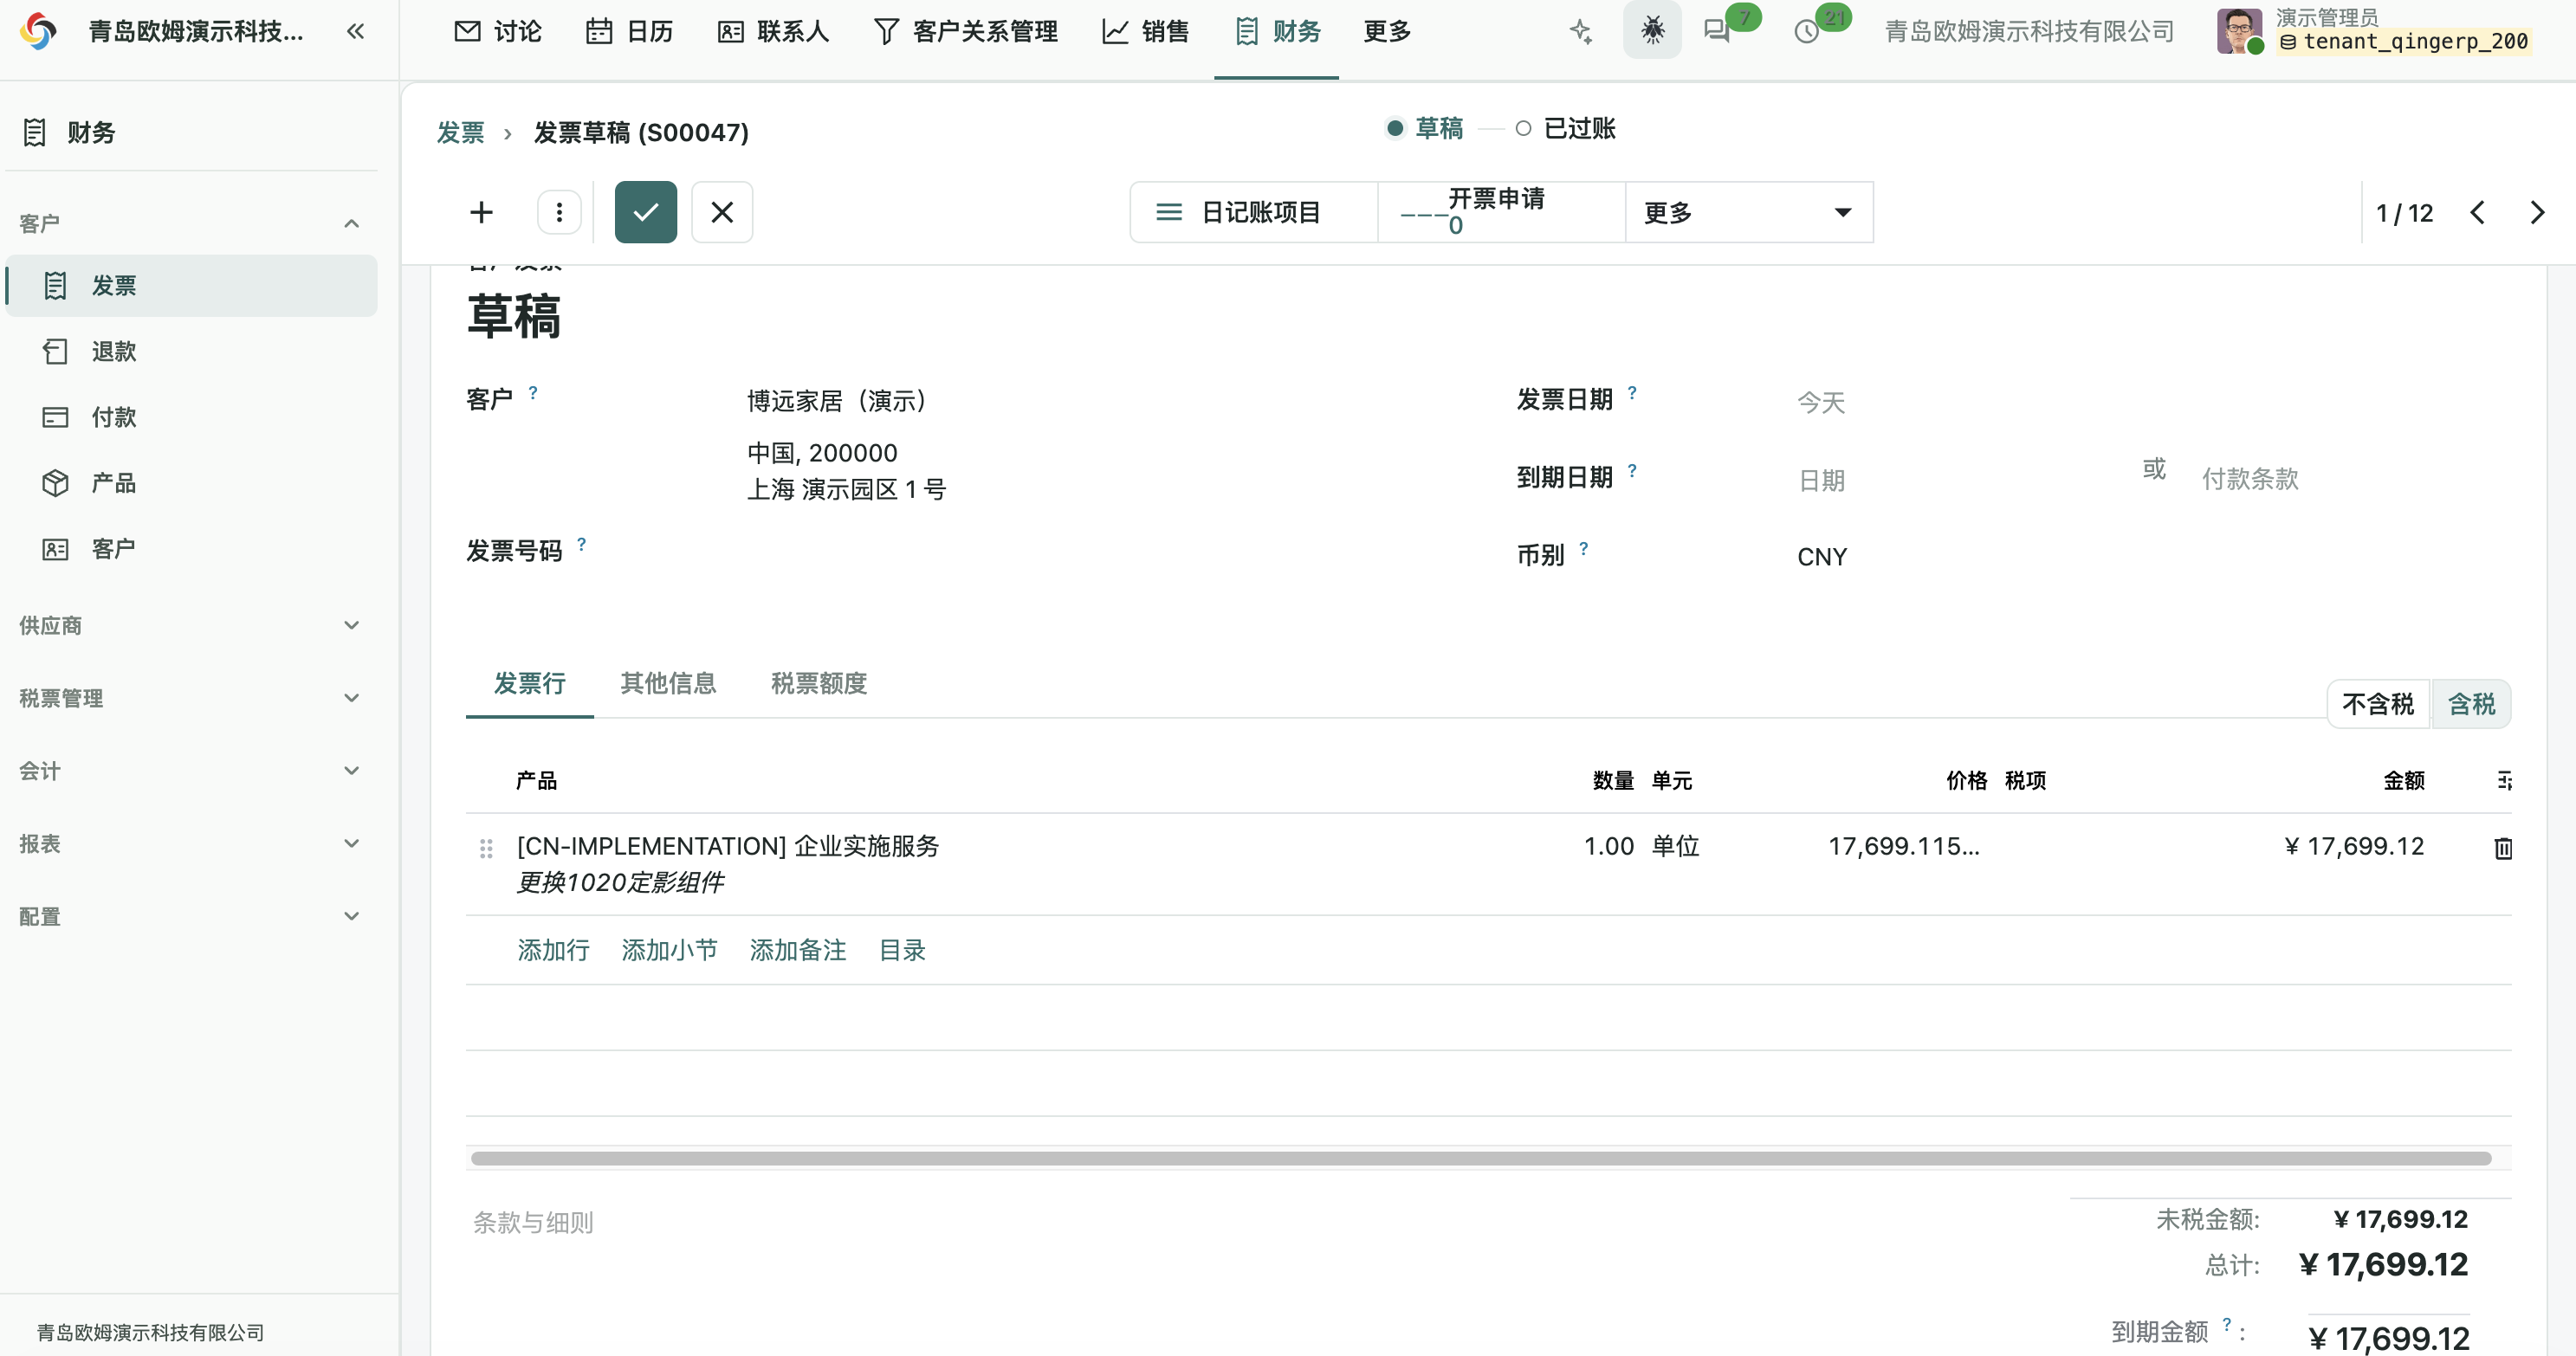
Task: Click the horizontal scrollbar below invoice lines
Action: (1480, 1158)
